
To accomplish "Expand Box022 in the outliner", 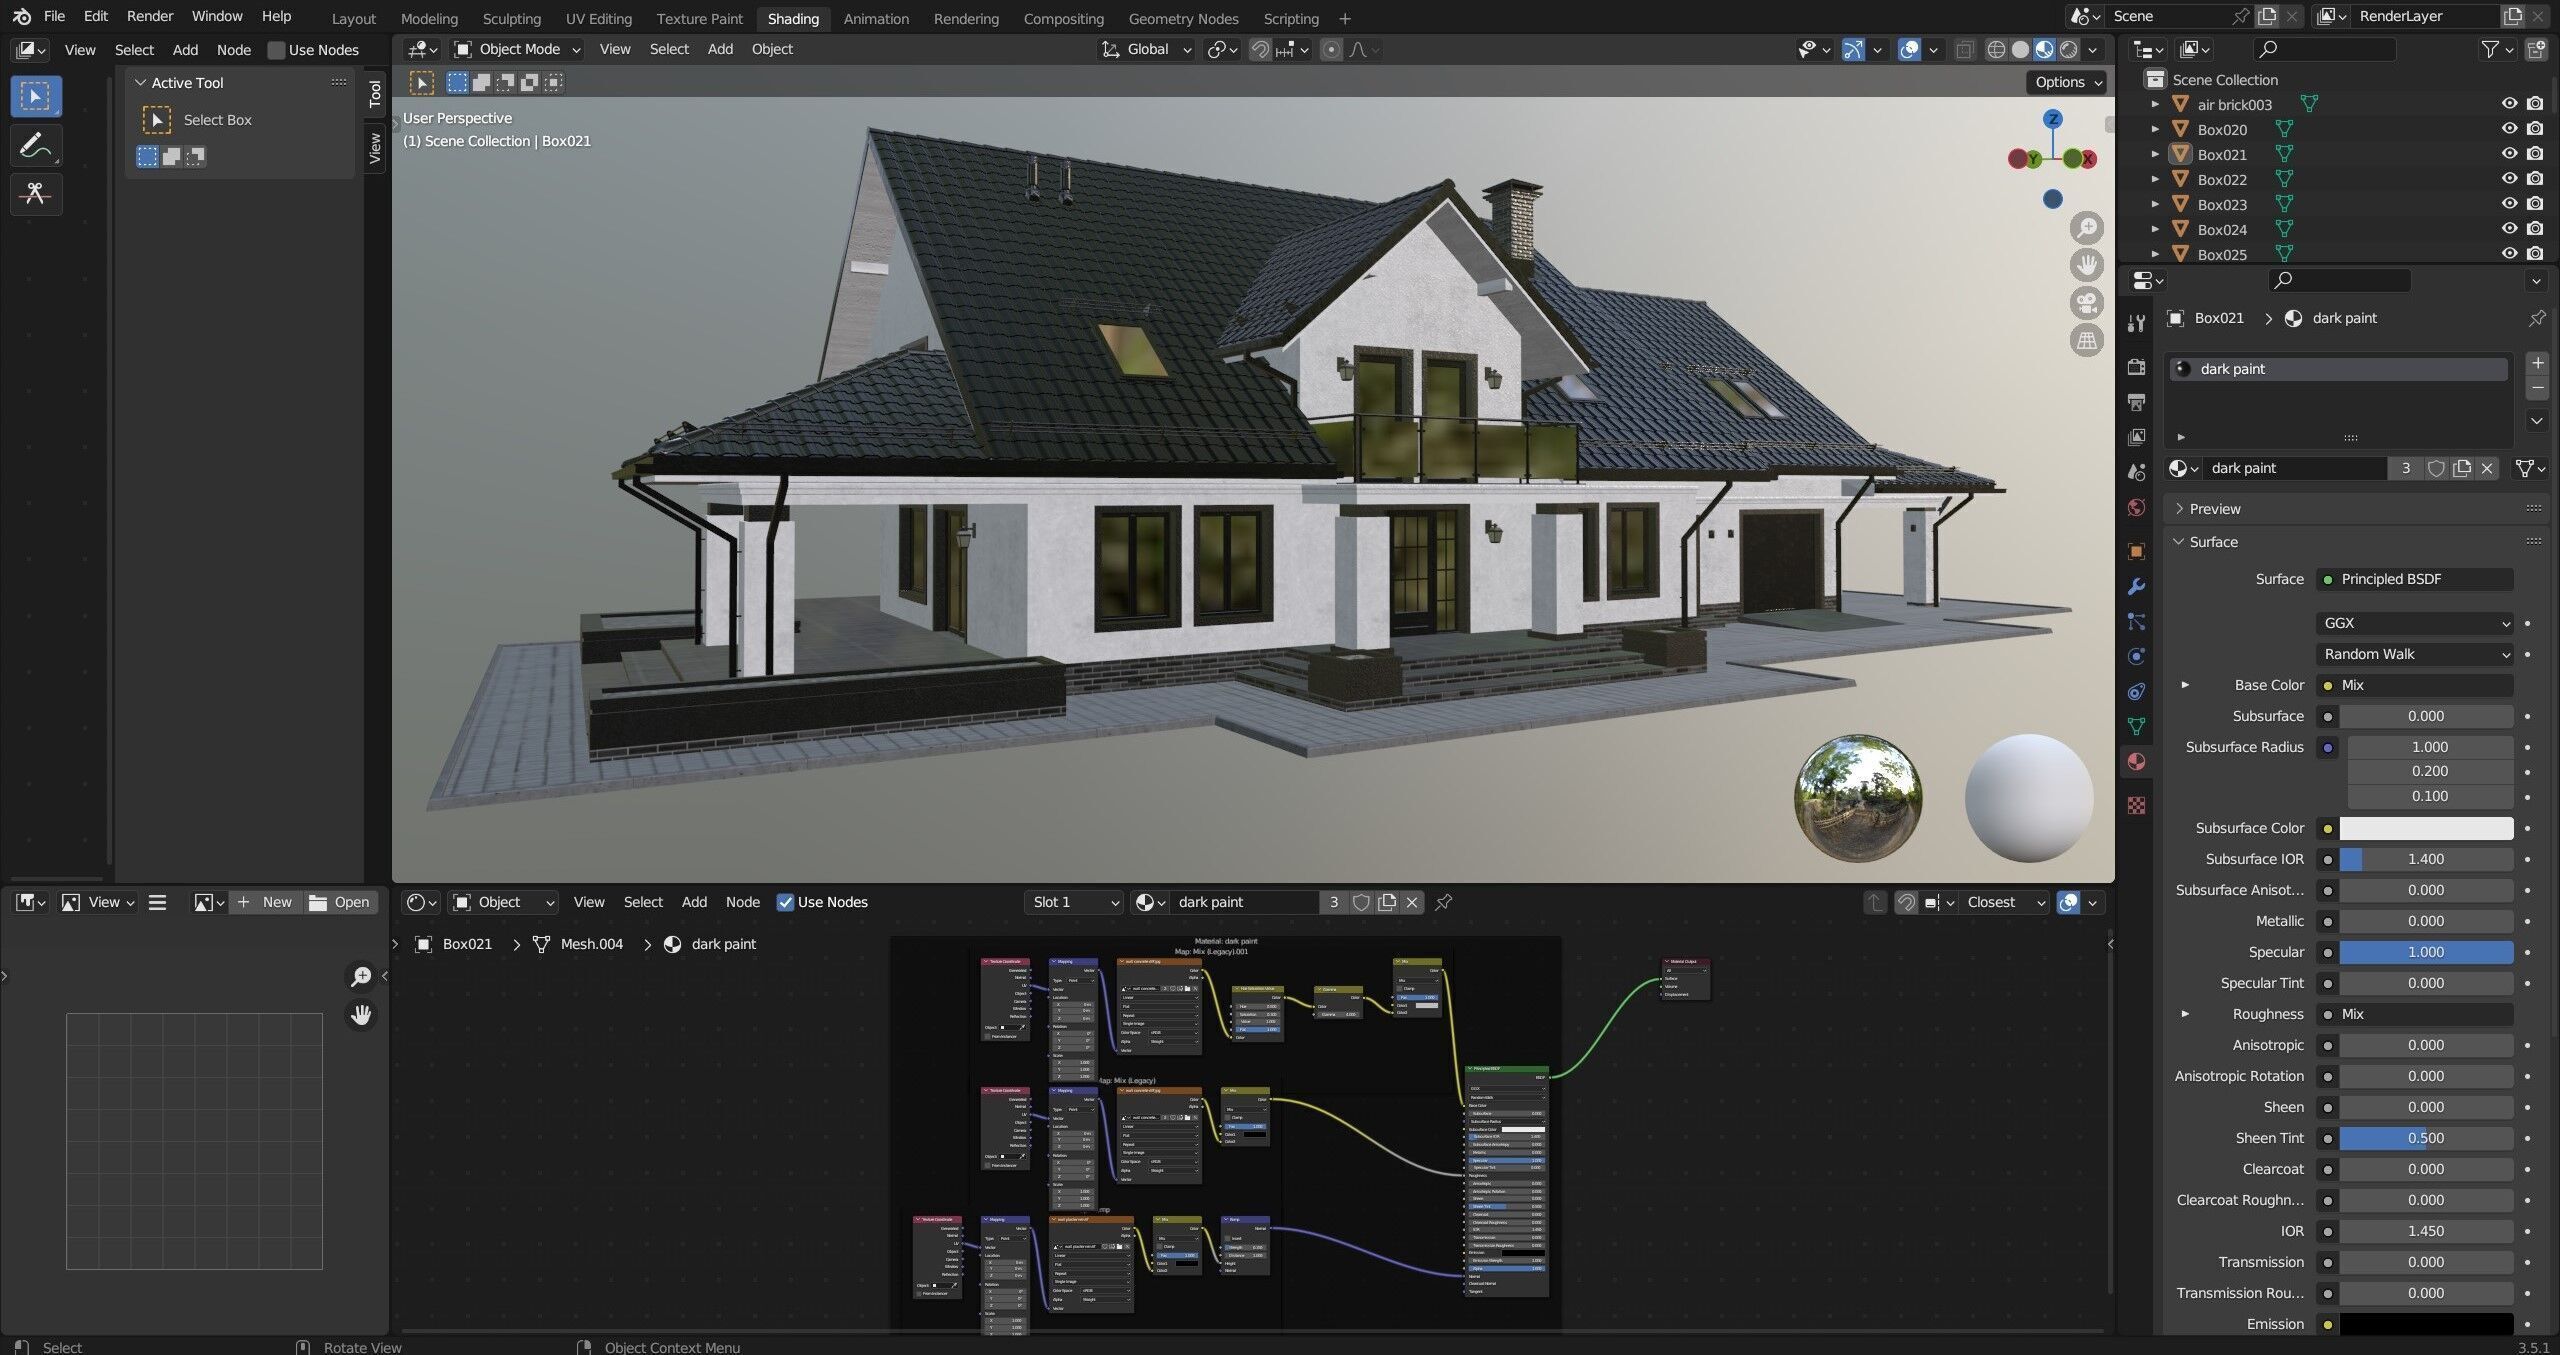I will click(x=2156, y=179).
